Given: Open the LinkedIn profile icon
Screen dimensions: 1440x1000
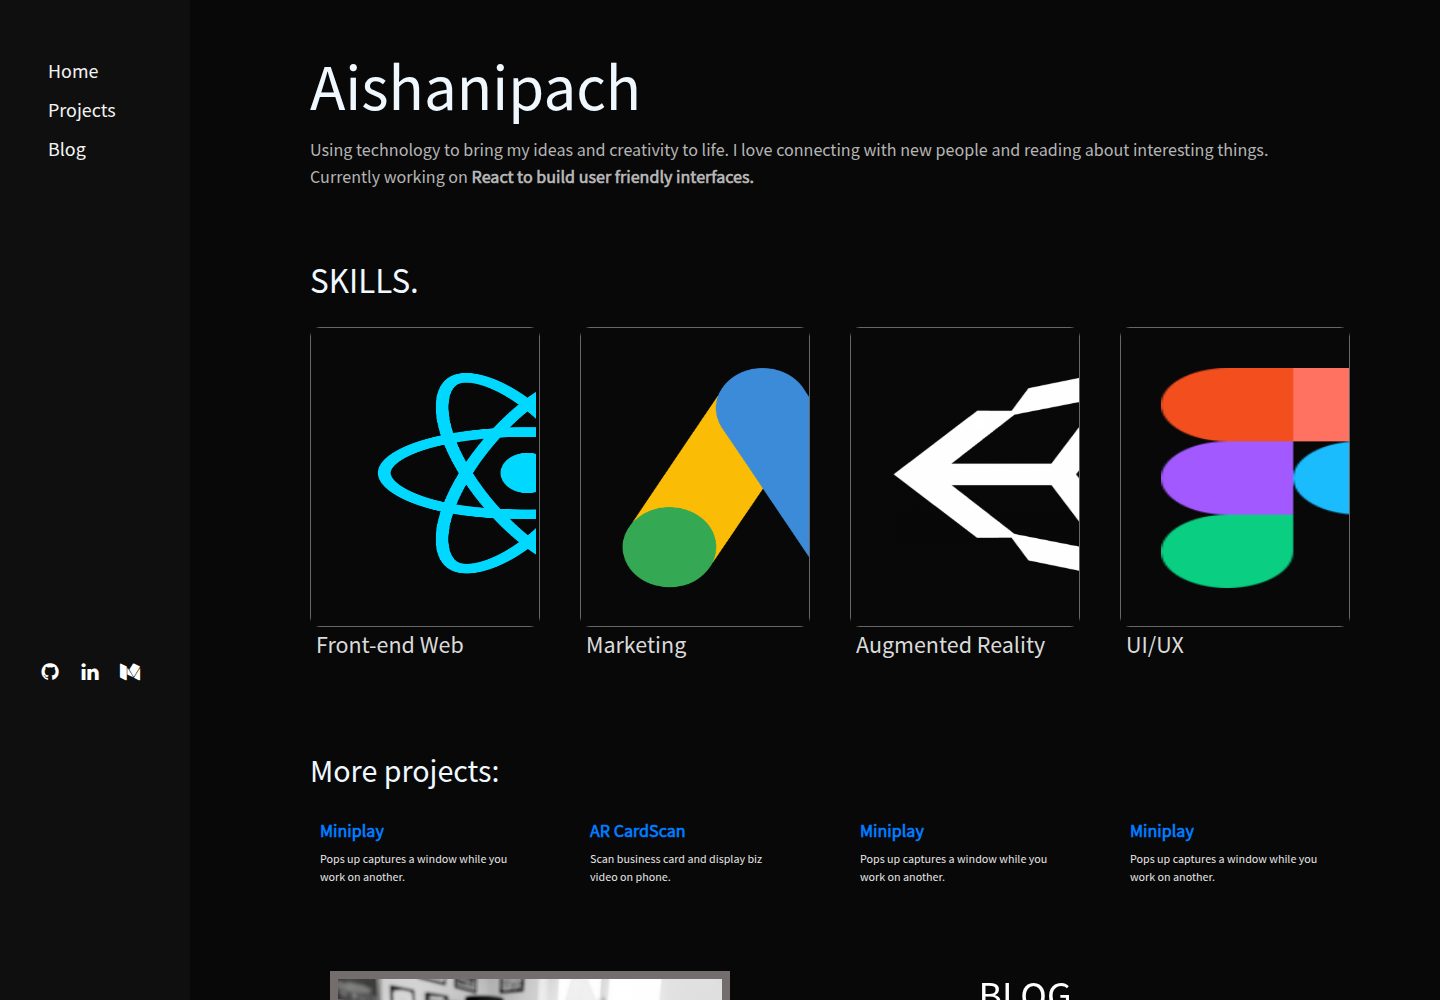Looking at the screenshot, I should pos(90,672).
